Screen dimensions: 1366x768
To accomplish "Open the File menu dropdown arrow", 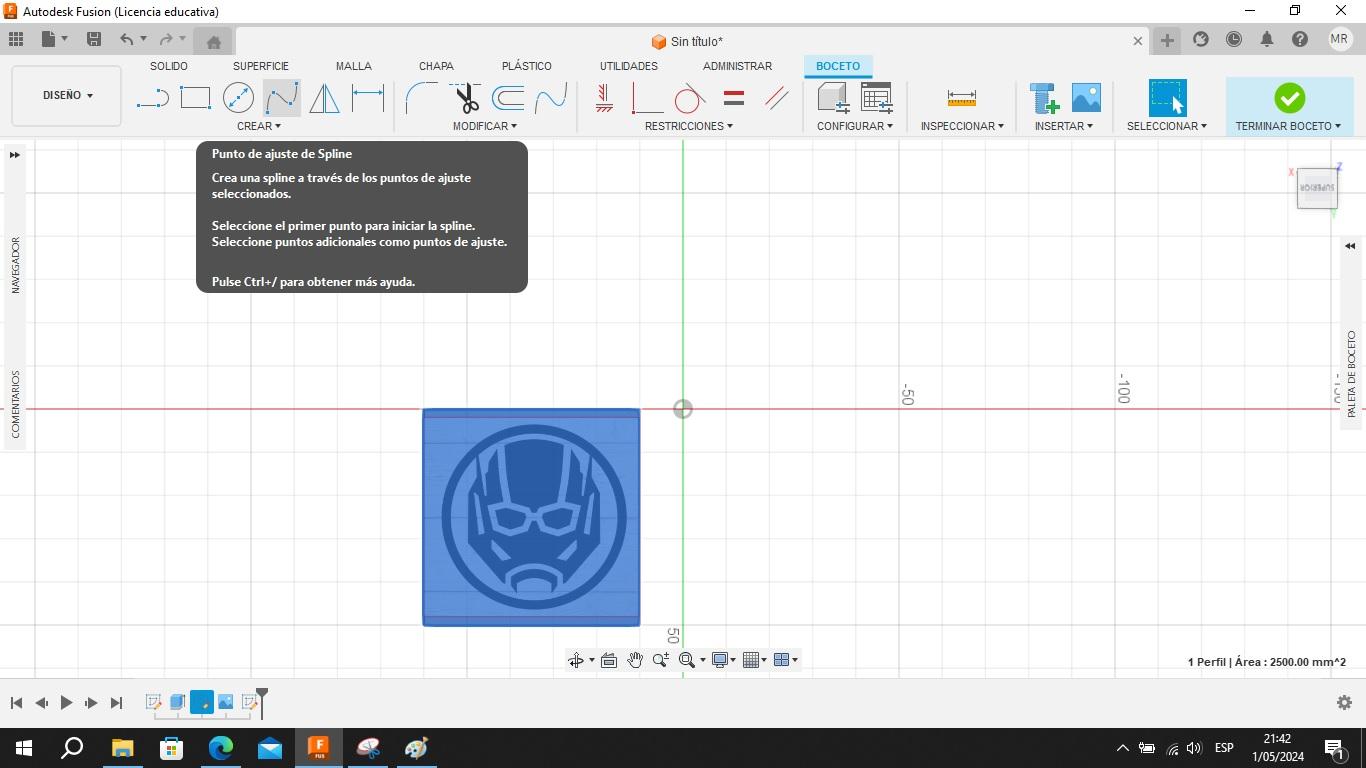I will point(65,39).
